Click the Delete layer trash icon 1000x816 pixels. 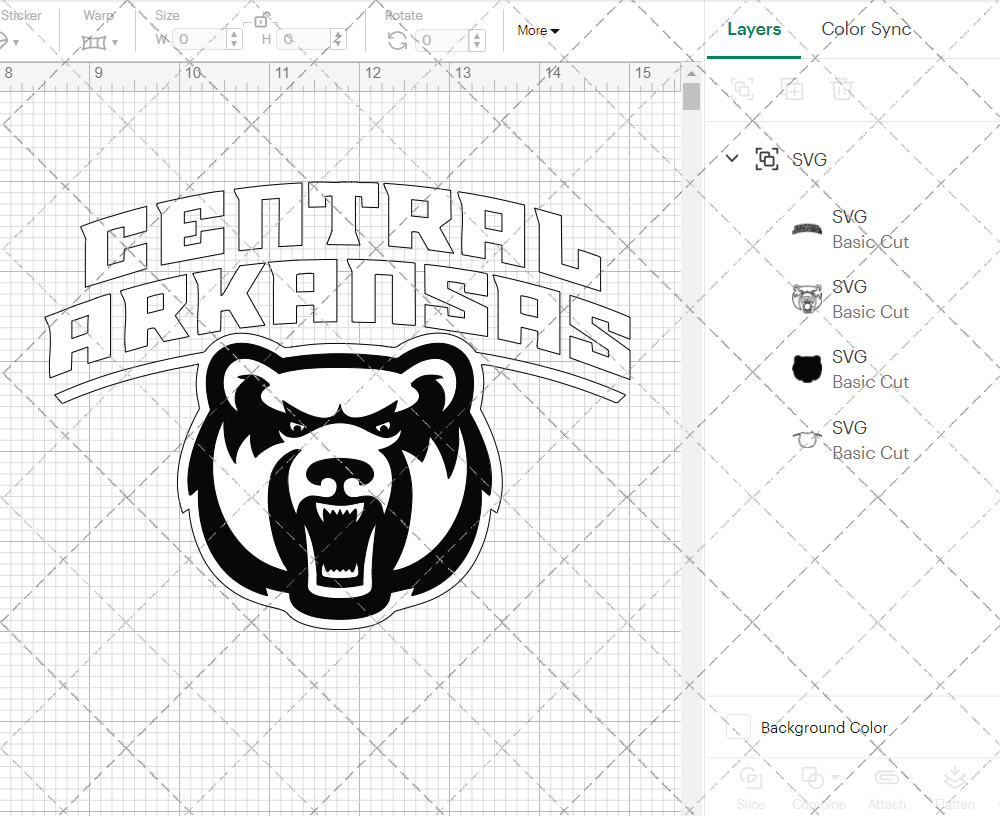[843, 90]
